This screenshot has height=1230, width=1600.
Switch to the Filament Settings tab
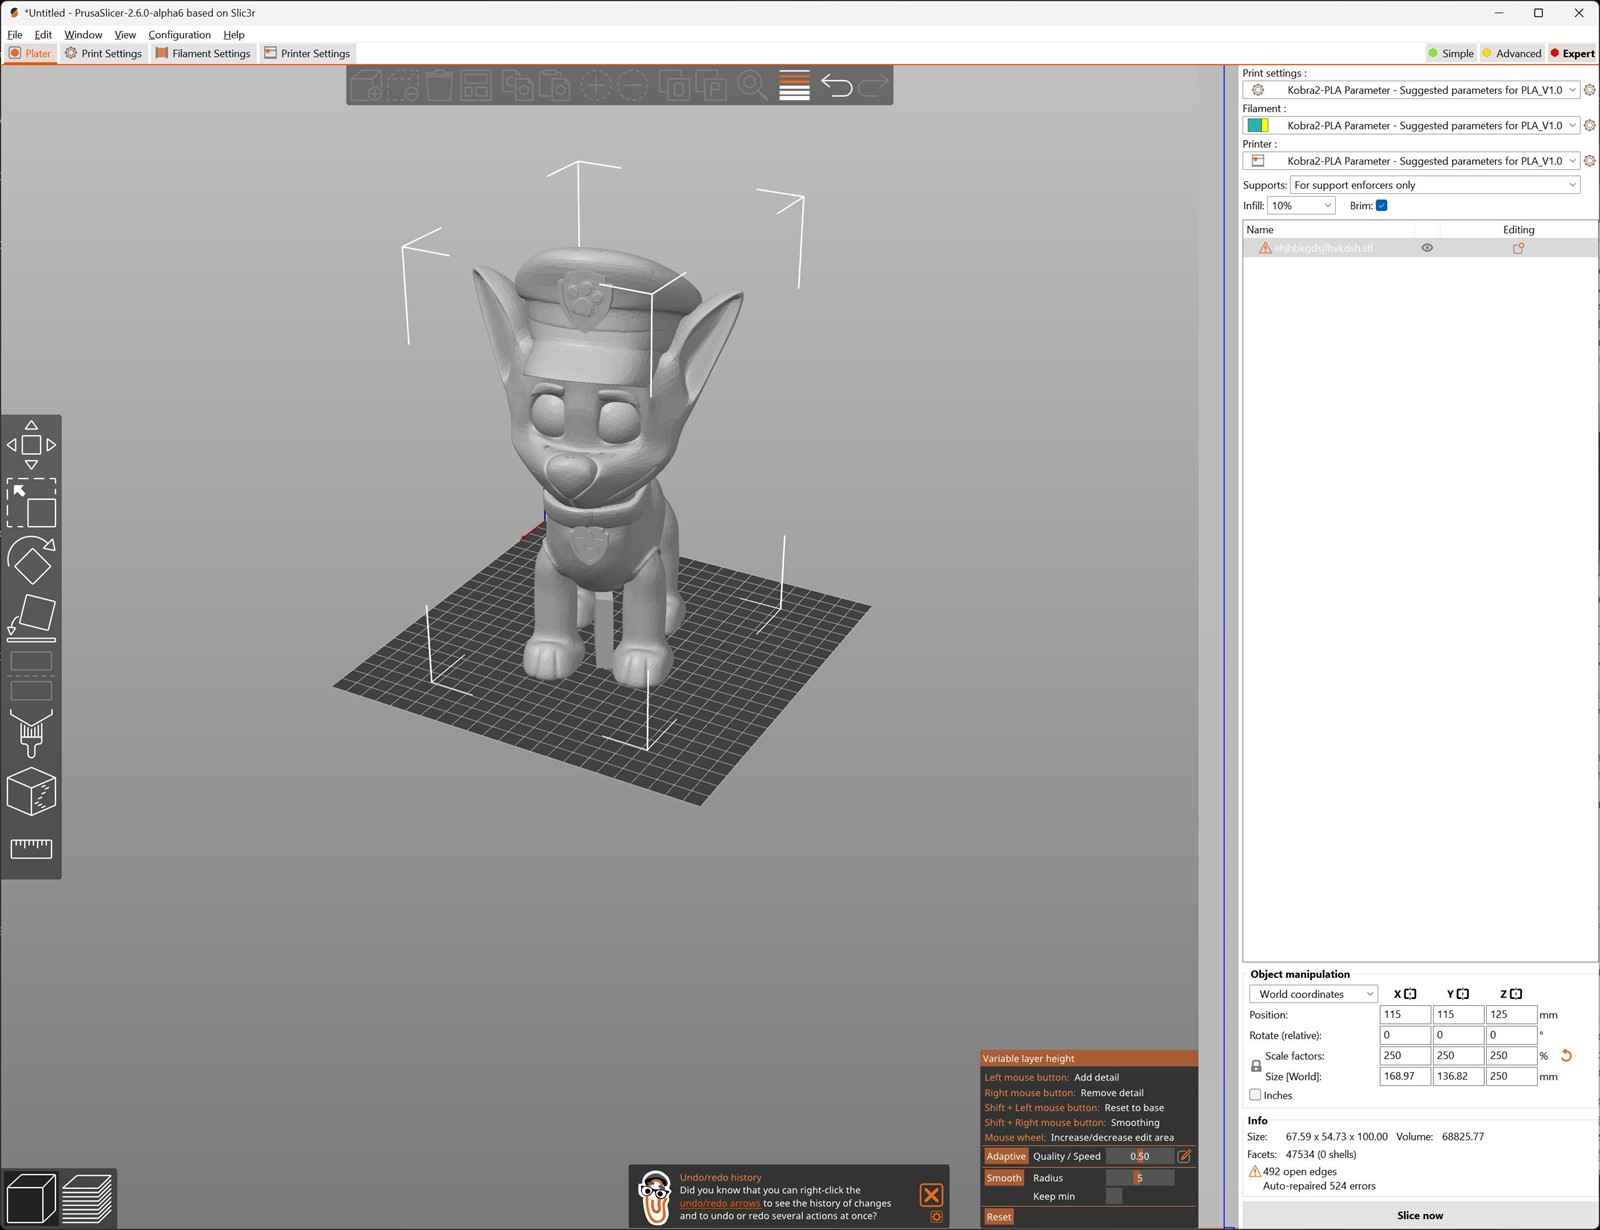click(203, 53)
